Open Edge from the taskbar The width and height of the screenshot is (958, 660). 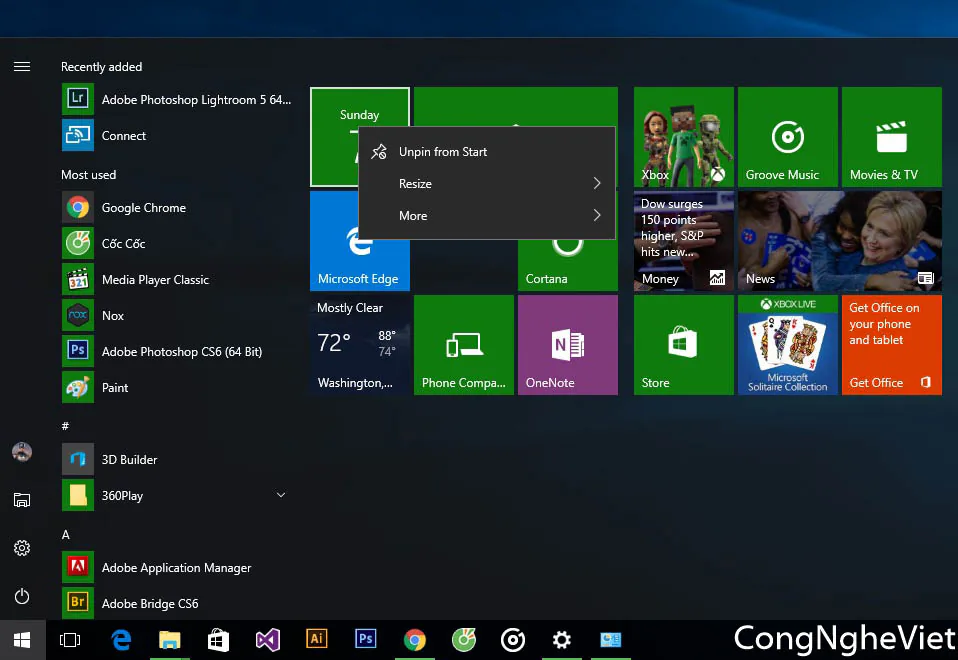pos(121,640)
